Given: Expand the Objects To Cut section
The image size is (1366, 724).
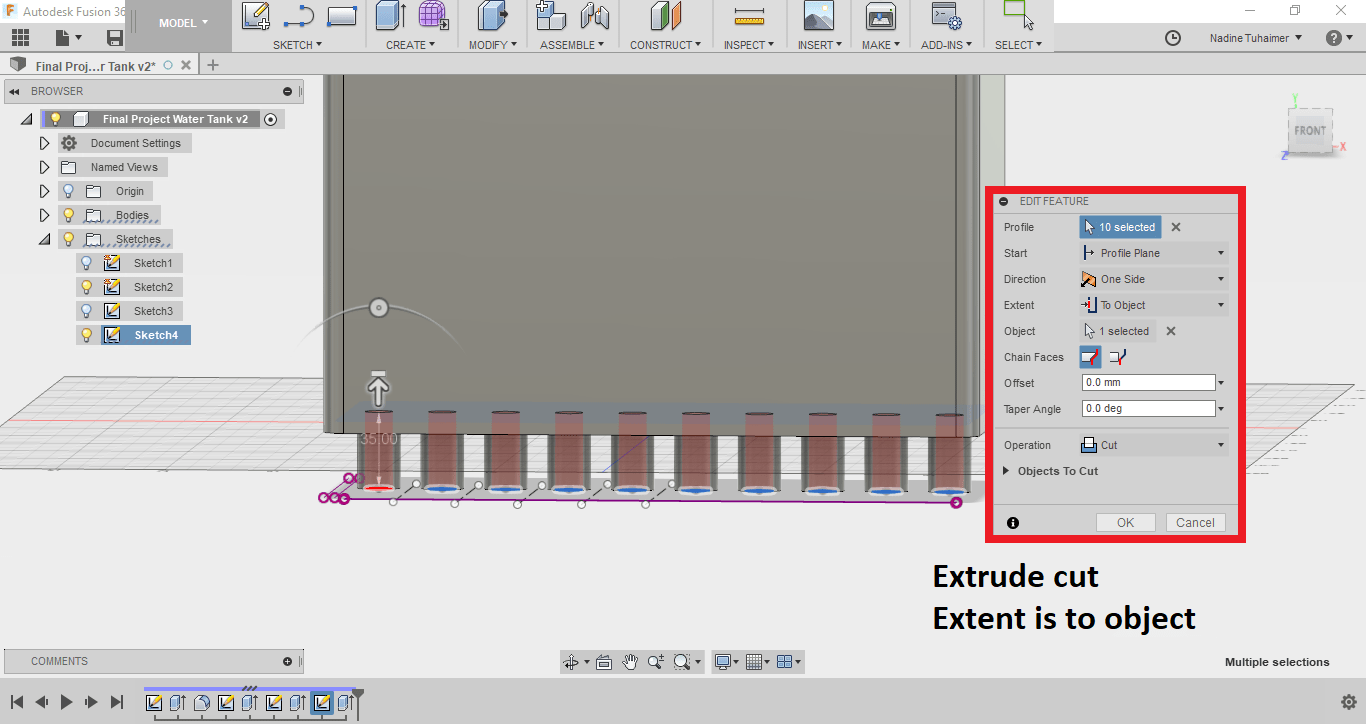Looking at the screenshot, I should click(x=1007, y=471).
